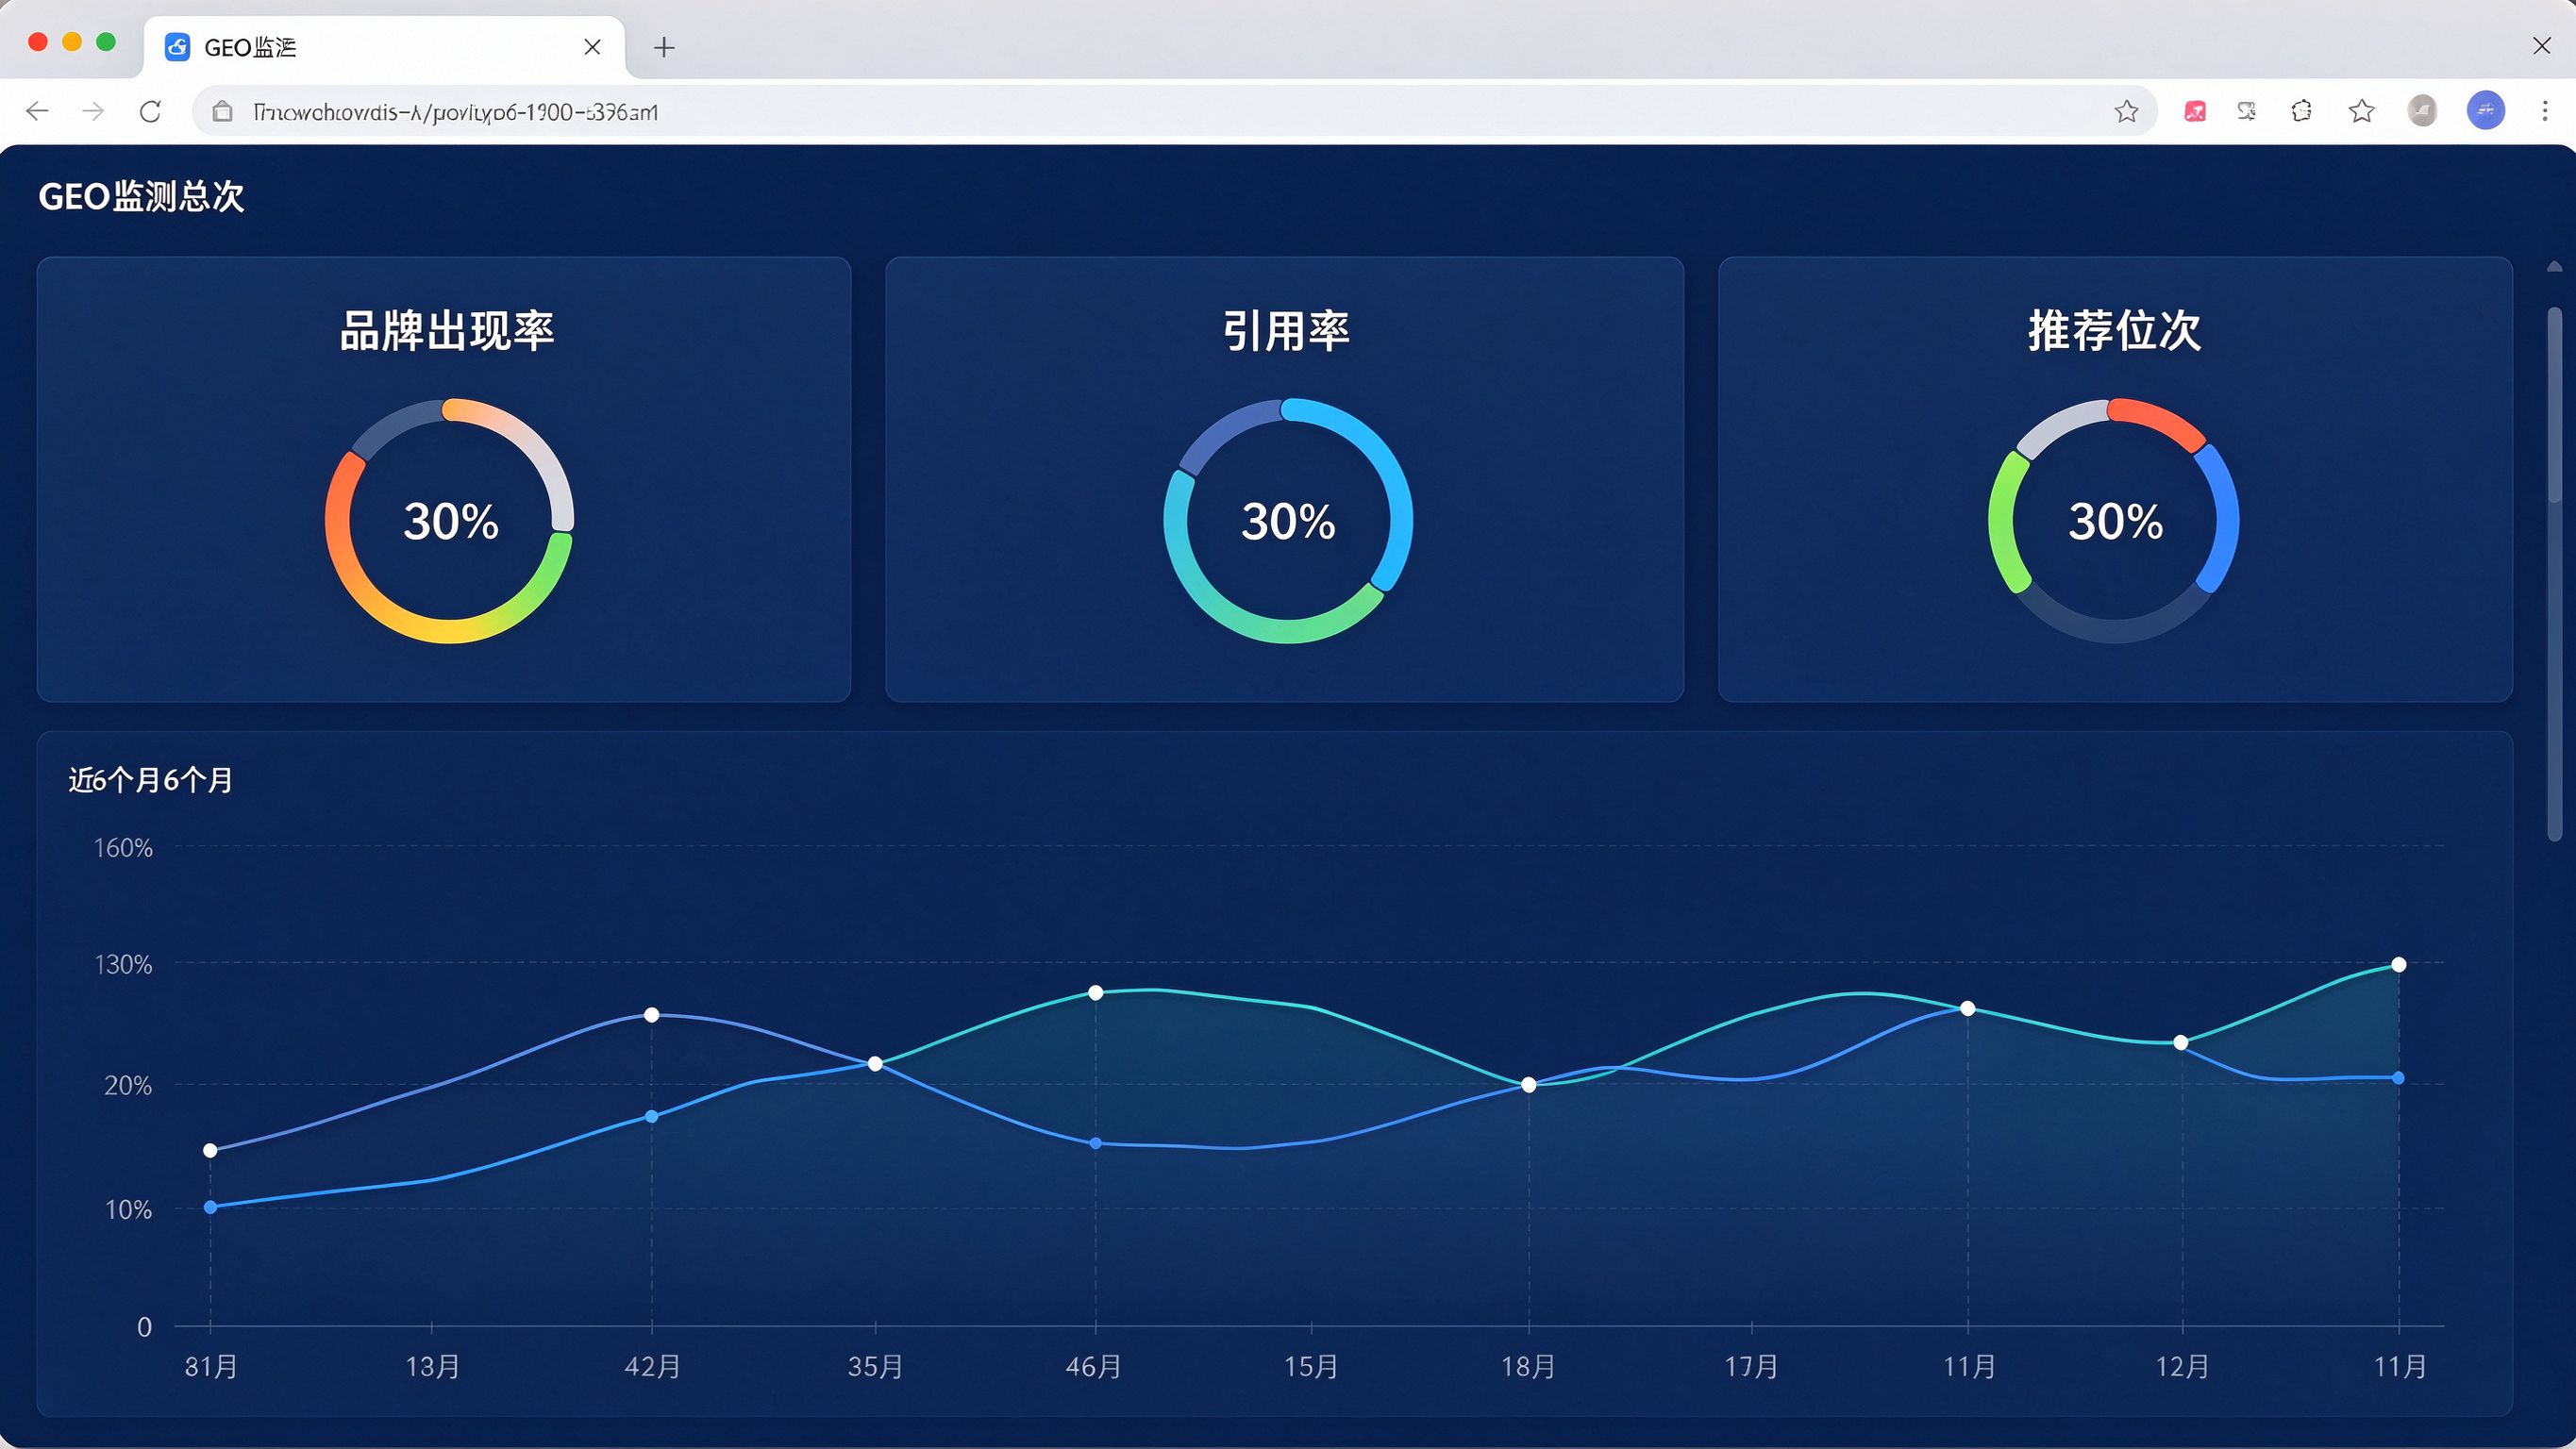Click the 品牌出现率 card title
2576x1449 pixels.
click(447, 331)
